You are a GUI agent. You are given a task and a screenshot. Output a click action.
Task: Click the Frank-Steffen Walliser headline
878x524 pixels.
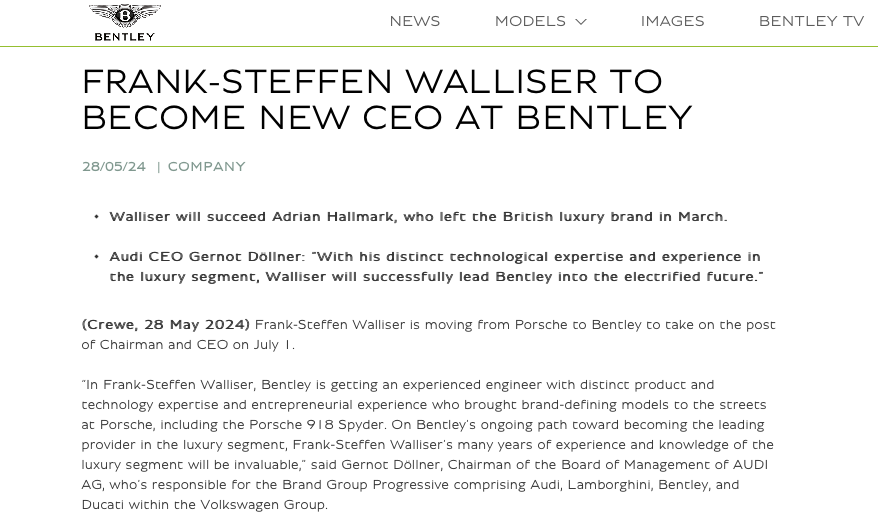tap(386, 99)
